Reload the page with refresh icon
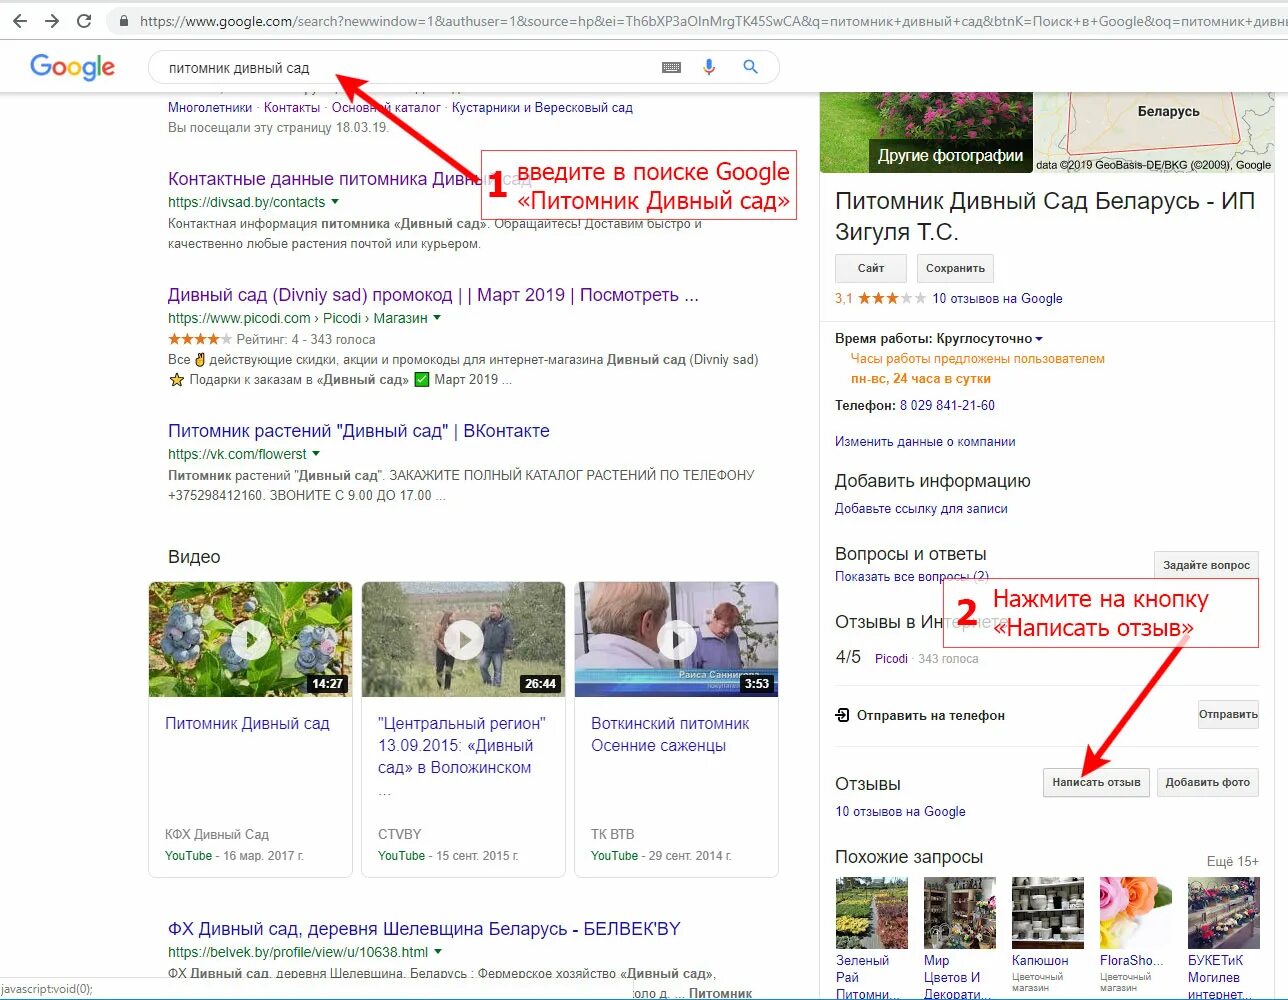 click(x=84, y=20)
